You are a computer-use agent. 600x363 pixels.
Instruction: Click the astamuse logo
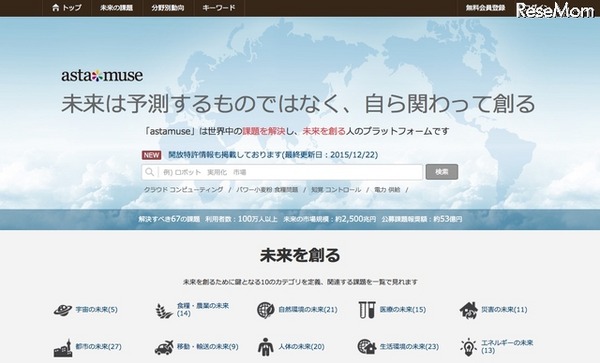point(102,75)
